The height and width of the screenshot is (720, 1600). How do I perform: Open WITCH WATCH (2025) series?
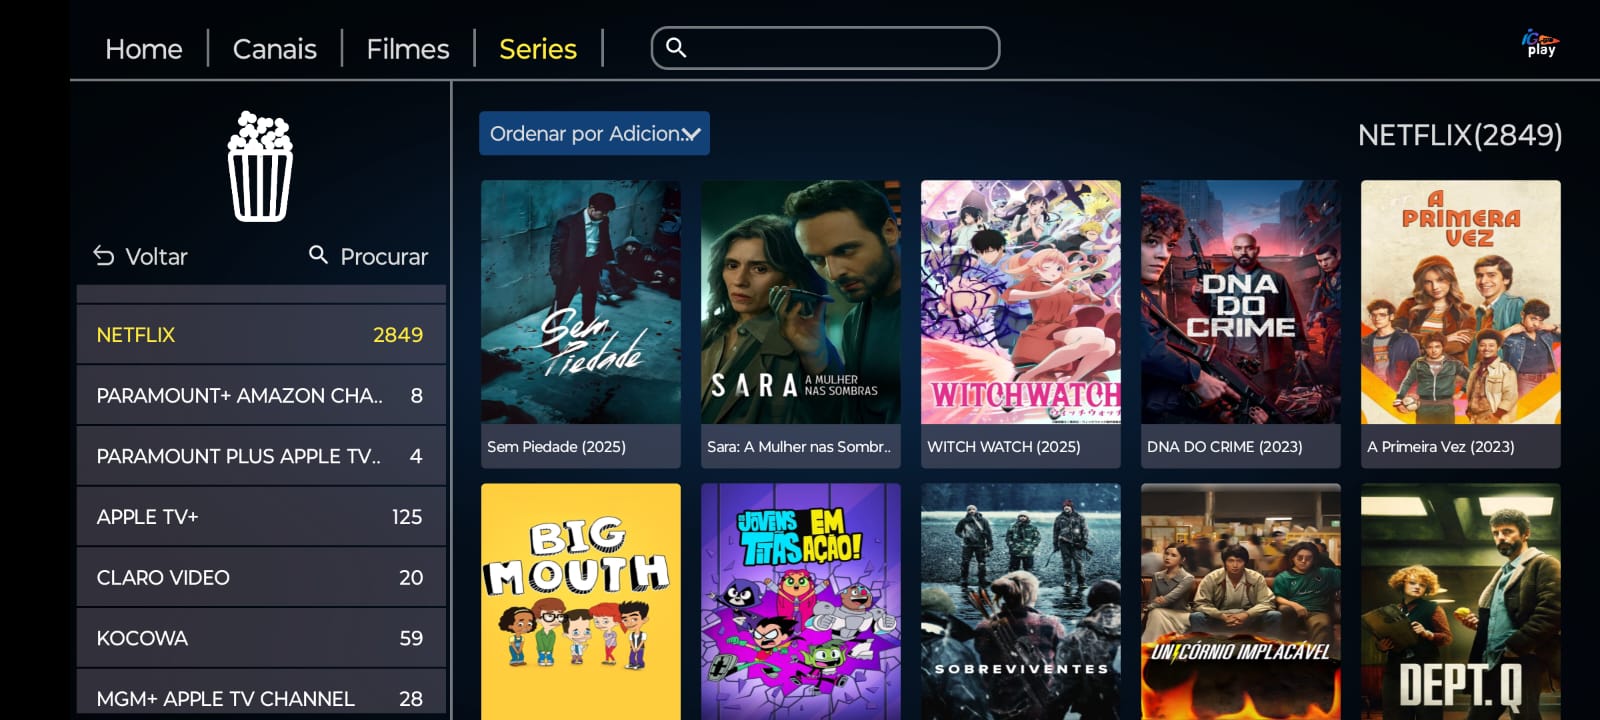pos(1021,324)
